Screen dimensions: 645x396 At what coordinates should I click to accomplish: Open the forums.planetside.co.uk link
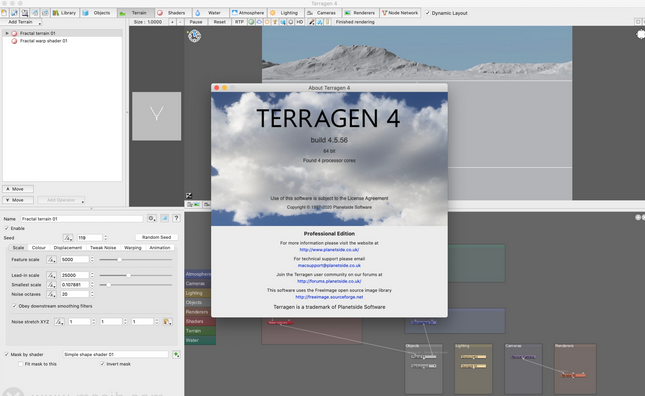click(329, 281)
